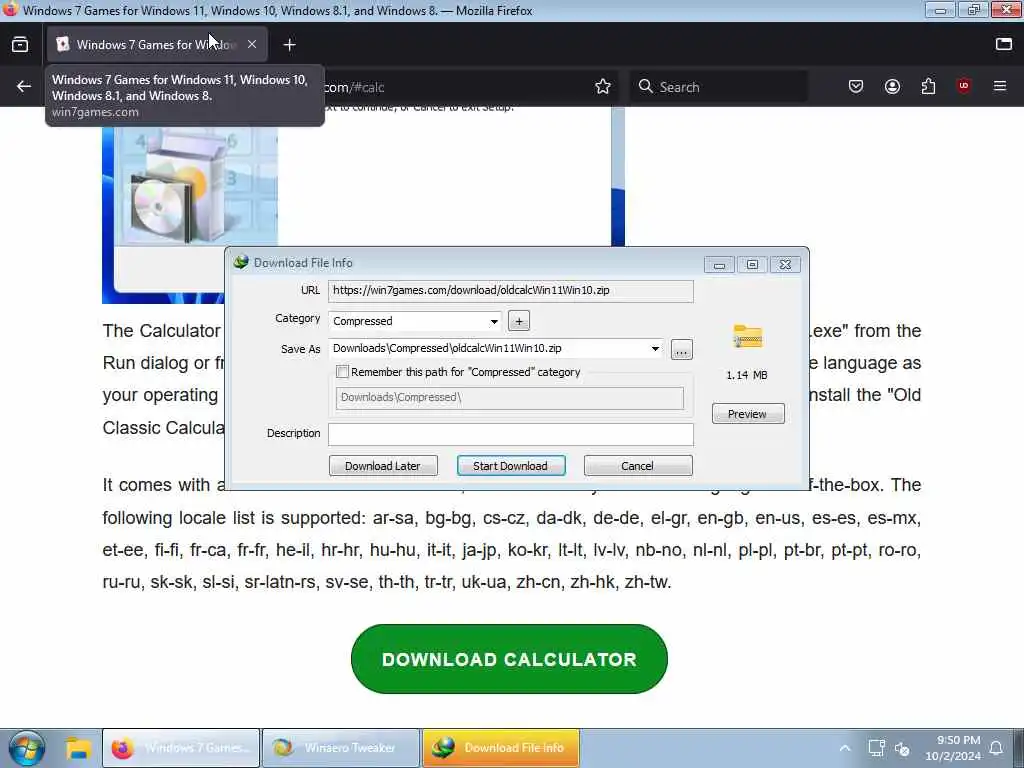Open the Extensions puzzle icon
The width and height of the screenshot is (1024, 768).
tap(928, 86)
